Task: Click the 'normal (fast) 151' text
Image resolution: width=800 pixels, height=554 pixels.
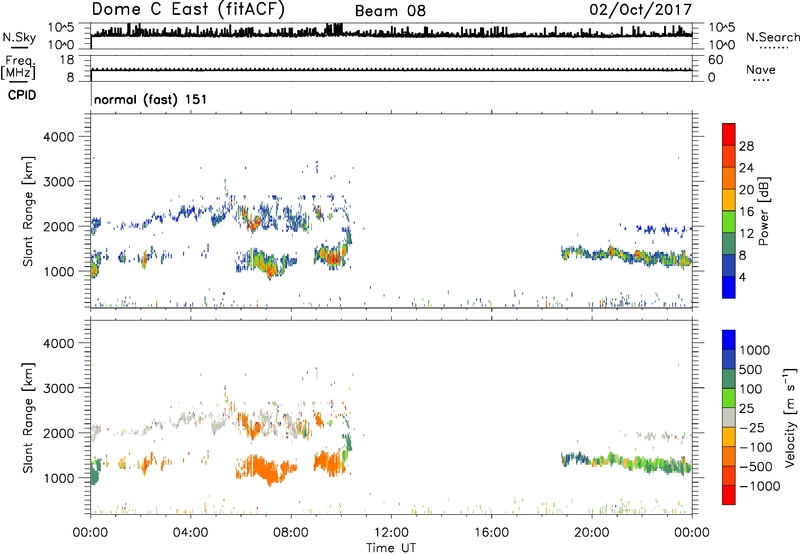Action: point(151,99)
